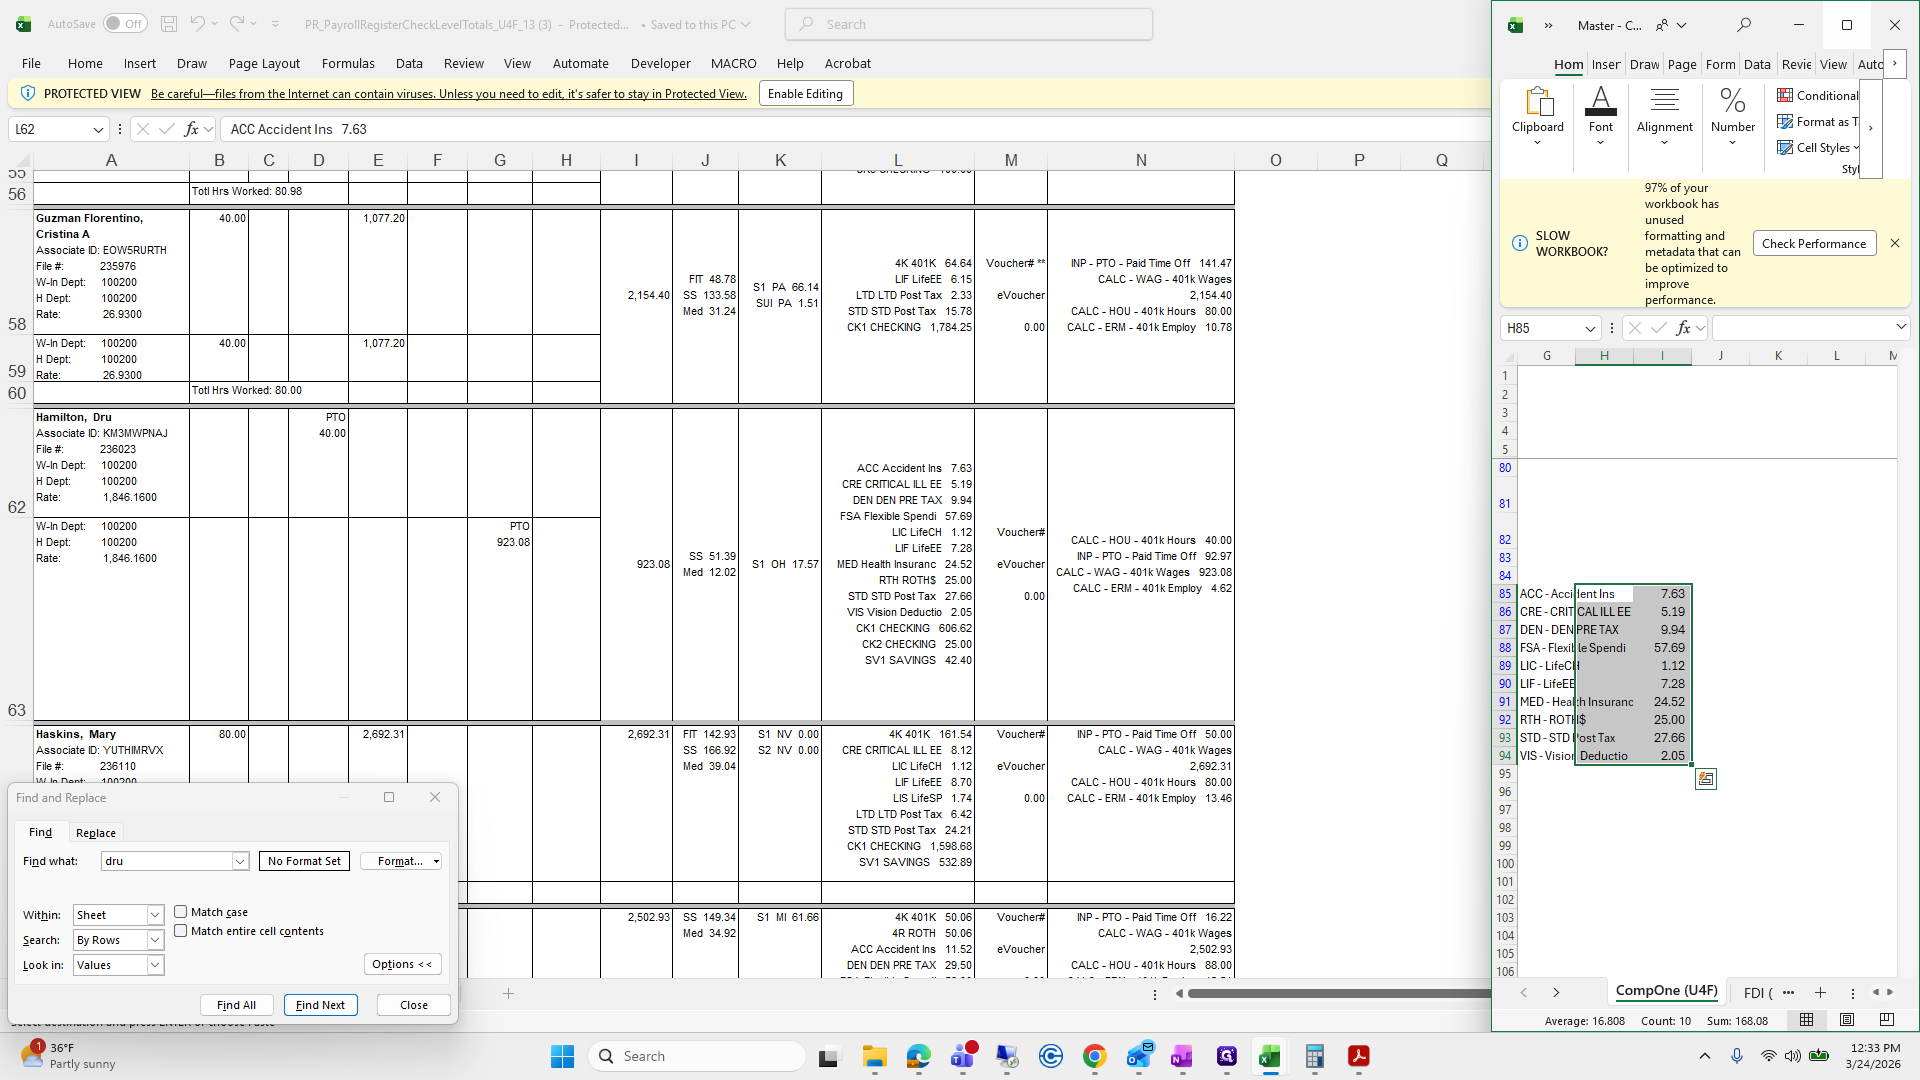
Task: Check Match entire cell contents
Action: pyautogui.click(x=181, y=931)
